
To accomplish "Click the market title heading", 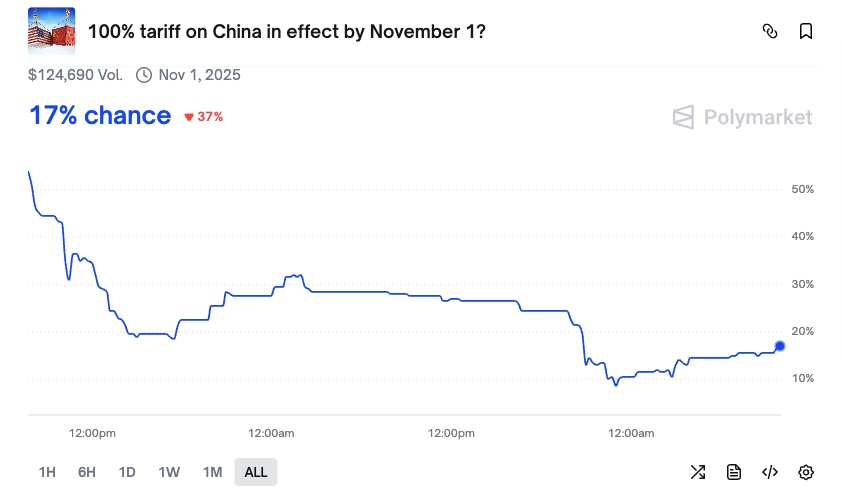I will point(287,31).
